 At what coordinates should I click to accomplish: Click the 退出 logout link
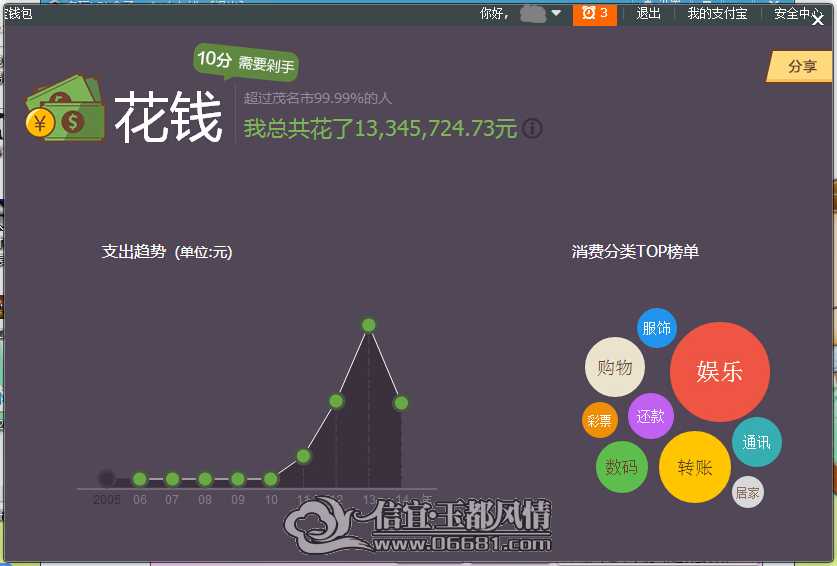pos(648,13)
